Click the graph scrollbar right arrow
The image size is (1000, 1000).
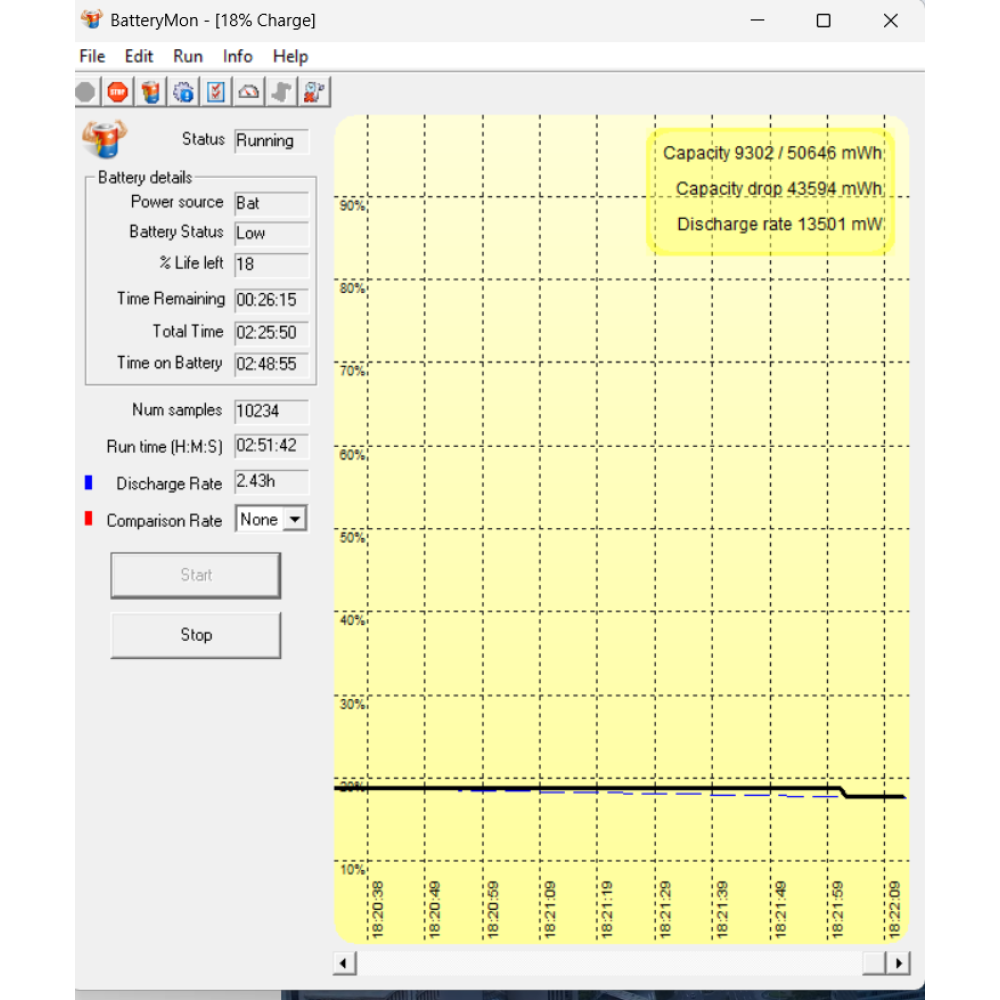click(x=898, y=963)
